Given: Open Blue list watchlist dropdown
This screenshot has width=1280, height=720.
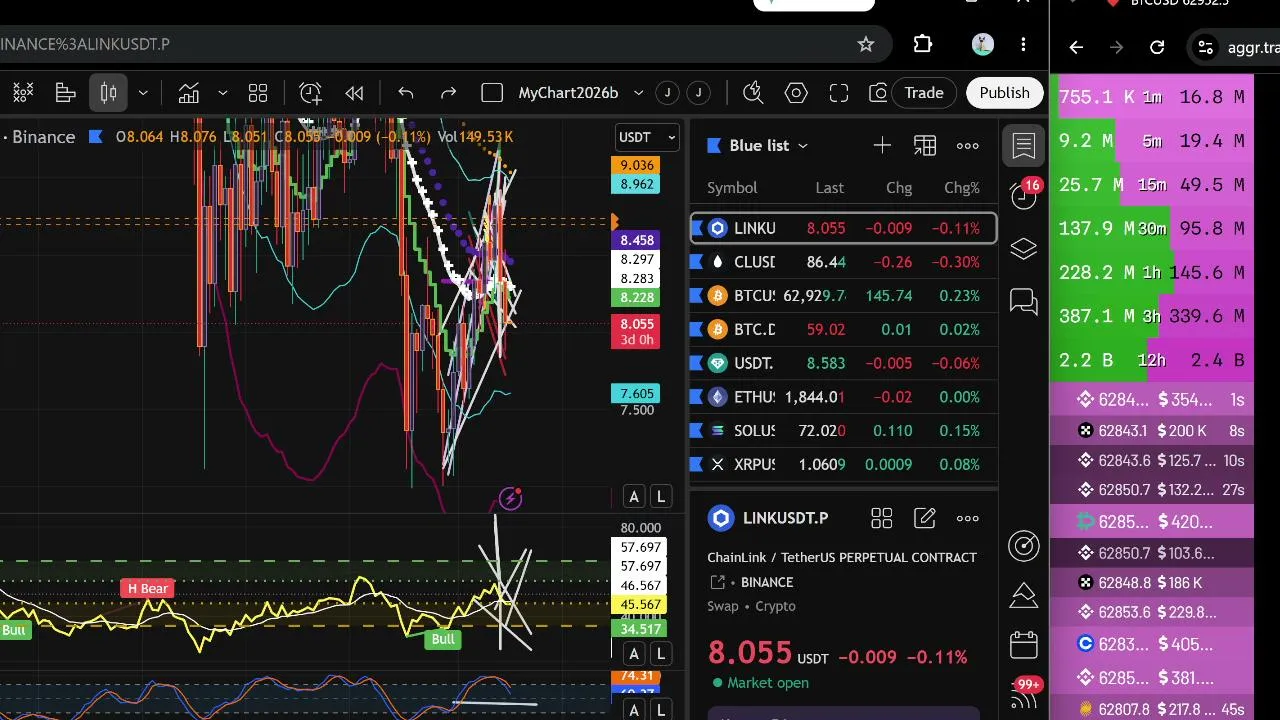Looking at the screenshot, I should 758,146.
